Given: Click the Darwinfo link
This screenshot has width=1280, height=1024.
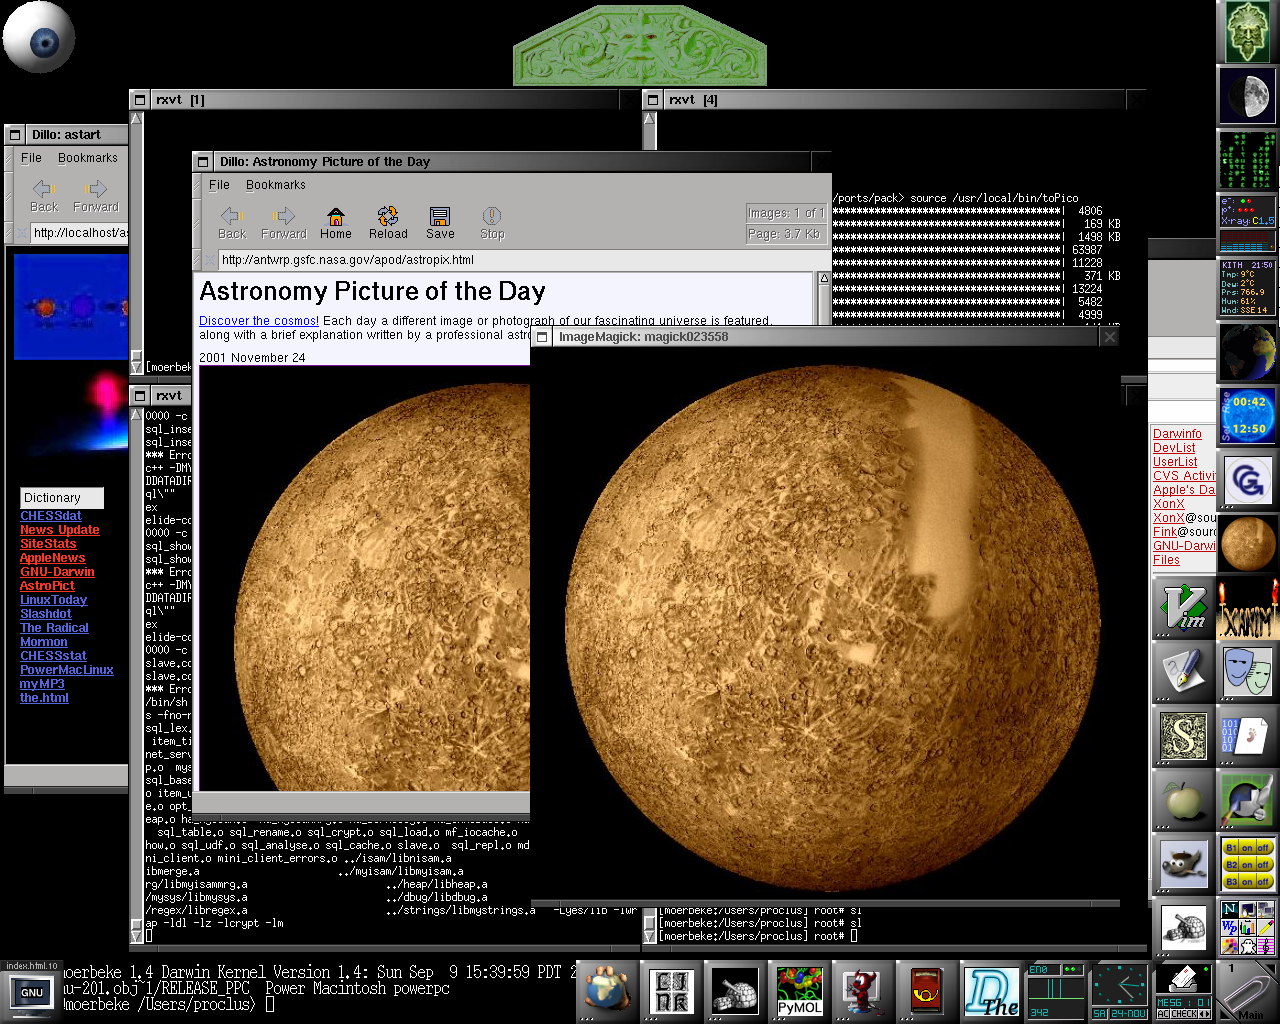Looking at the screenshot, I should (1177, 434).
